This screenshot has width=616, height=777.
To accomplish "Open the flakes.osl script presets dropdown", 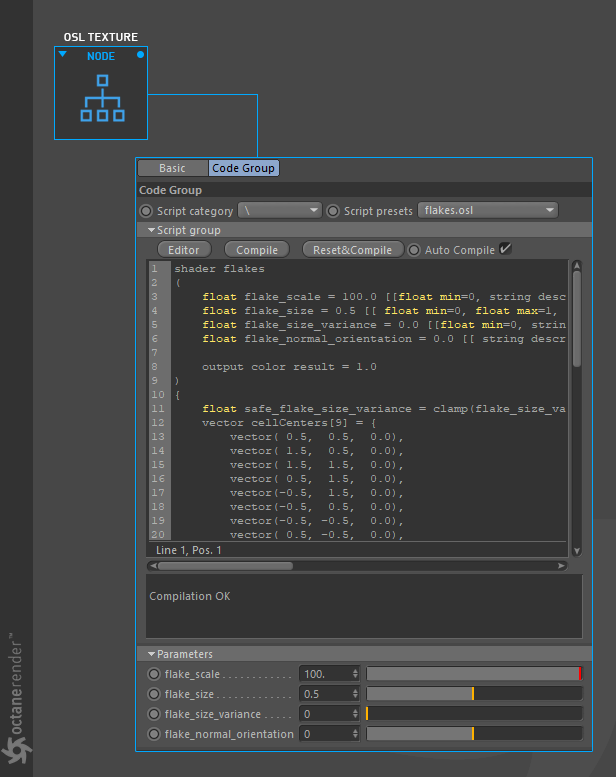I will tap(488, 211).
